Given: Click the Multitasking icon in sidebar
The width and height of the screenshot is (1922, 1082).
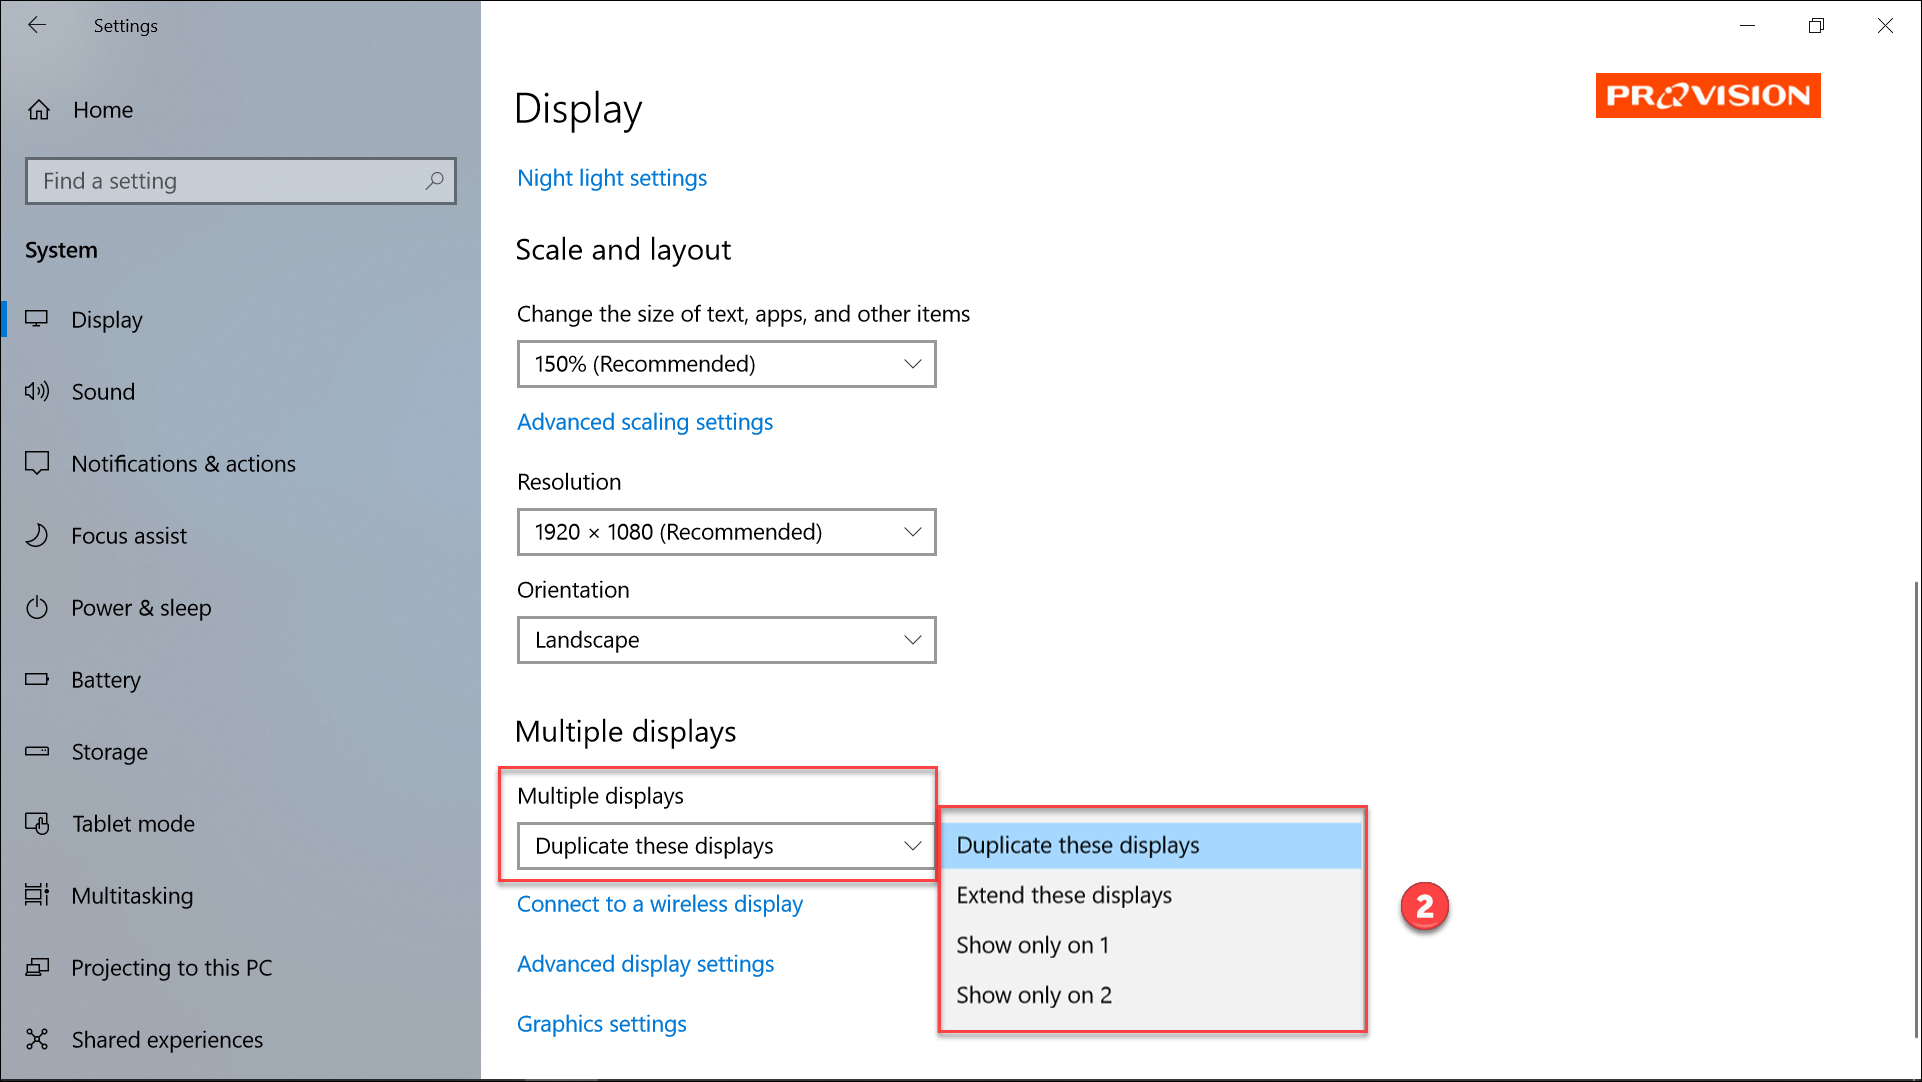Looking at the screenshot, I should (38, 893).
